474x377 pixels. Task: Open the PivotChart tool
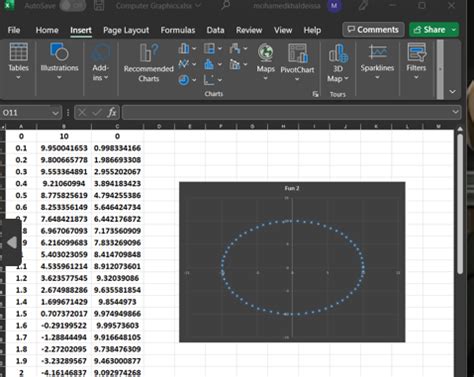click(x=297, y=62)
